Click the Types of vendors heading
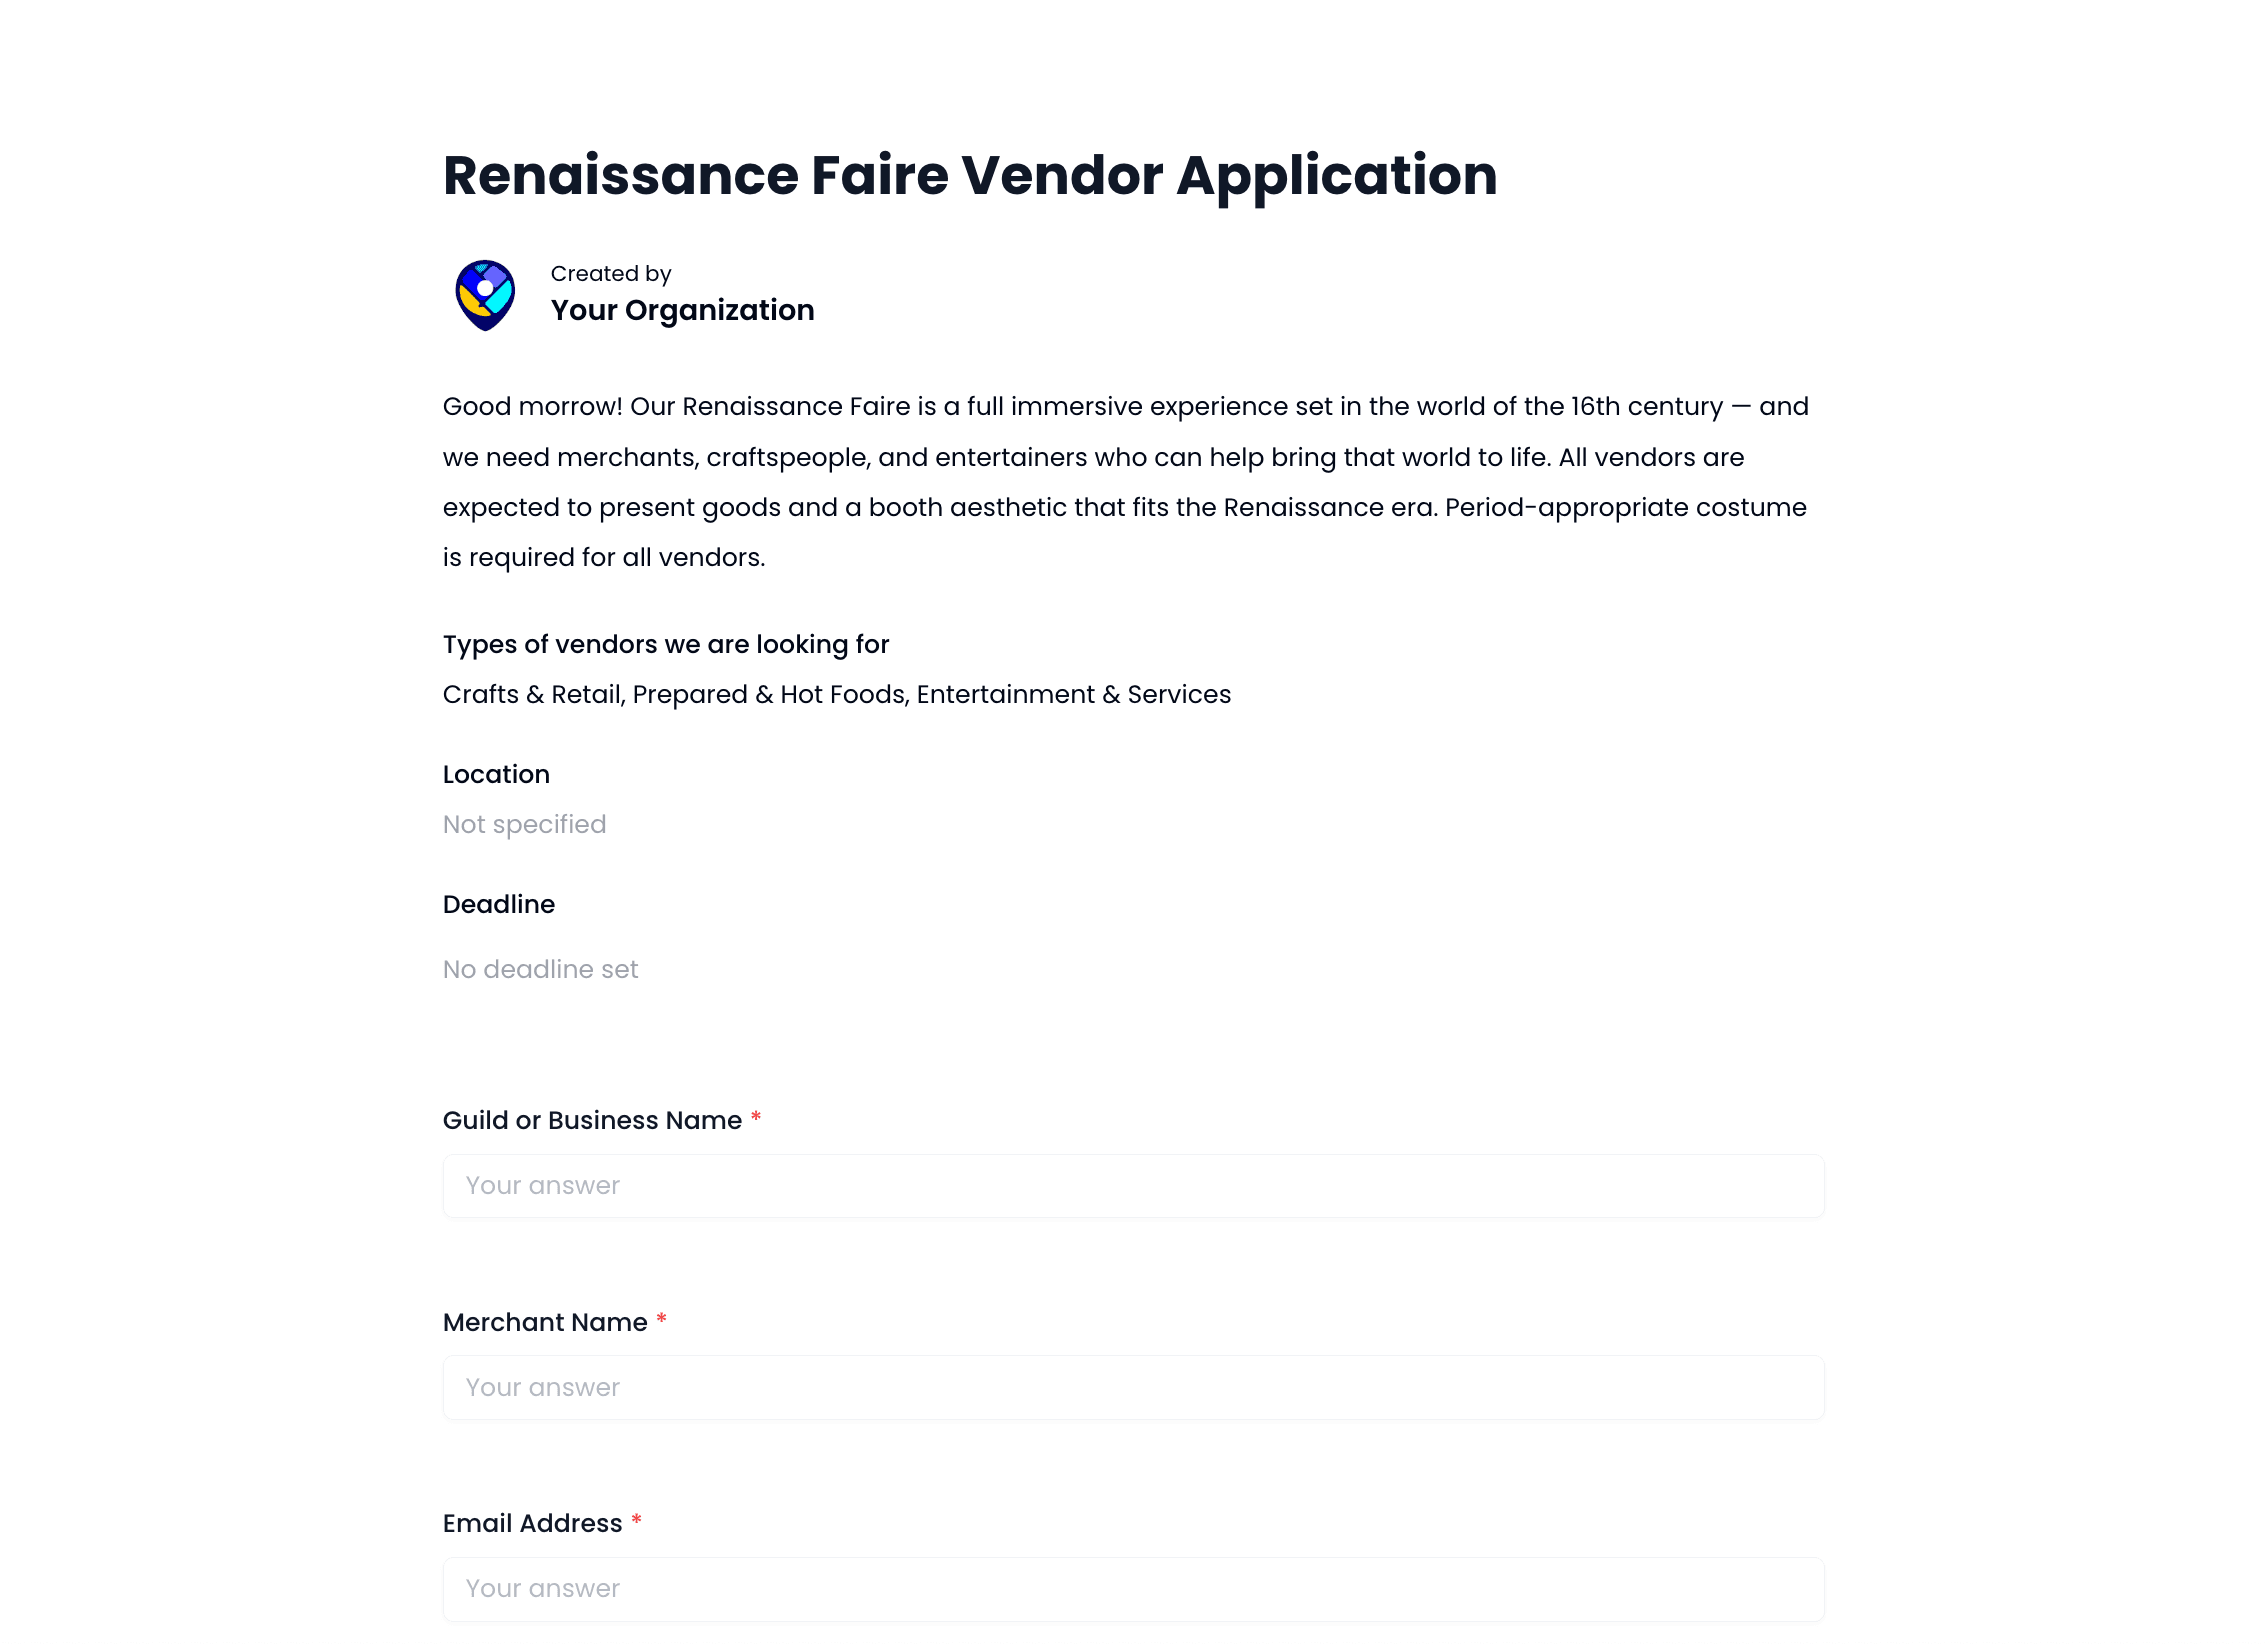This screenshot has height=1644, width=2268. click(665, 644)
